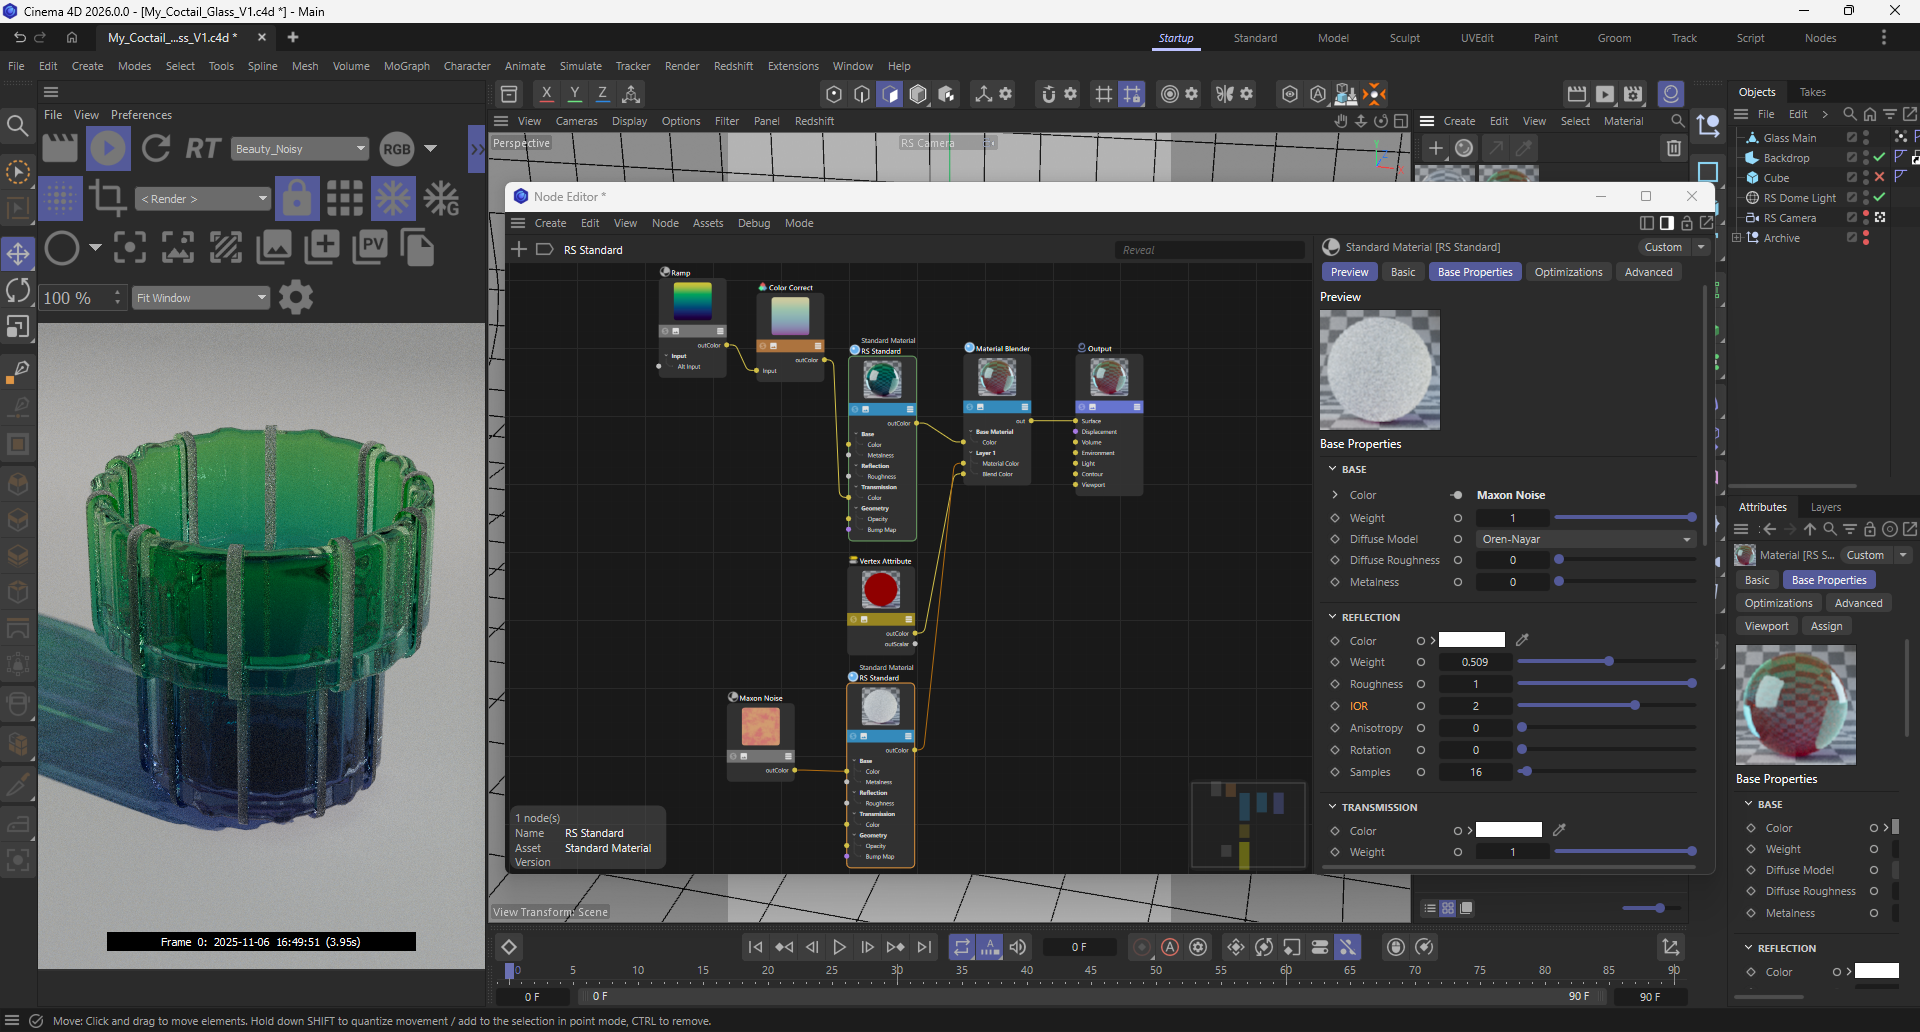Jump to the start of the timeline
Viewport: 1920px width, 1032px height.
click(756, 947)
